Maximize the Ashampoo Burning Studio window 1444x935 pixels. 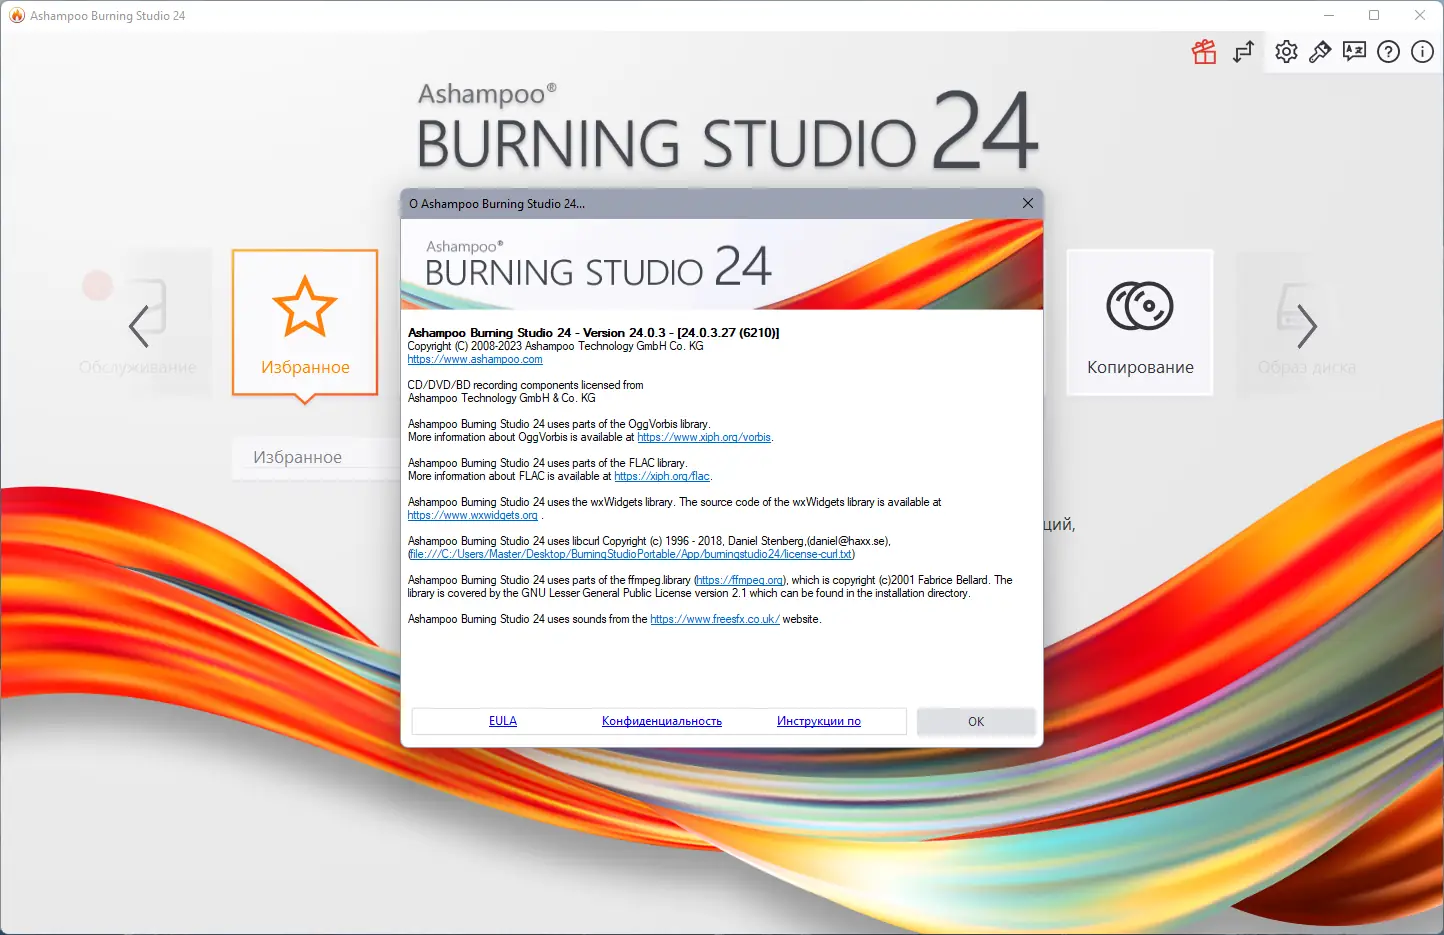click(1374, 15)
